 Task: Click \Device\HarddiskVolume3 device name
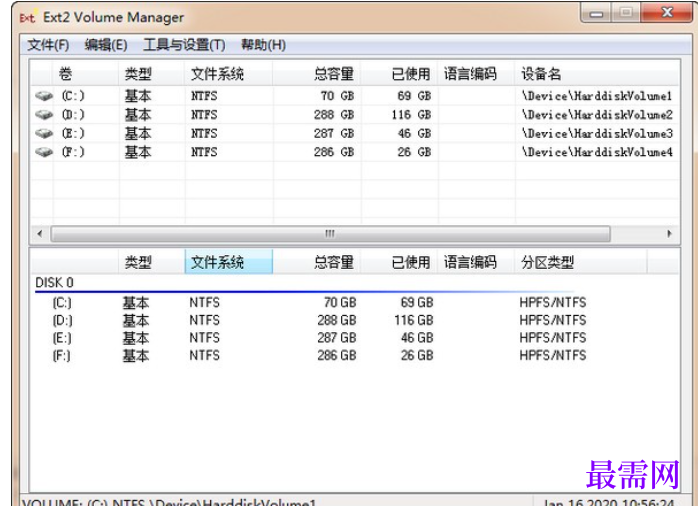pyautogui.click(x=597, y=133)
